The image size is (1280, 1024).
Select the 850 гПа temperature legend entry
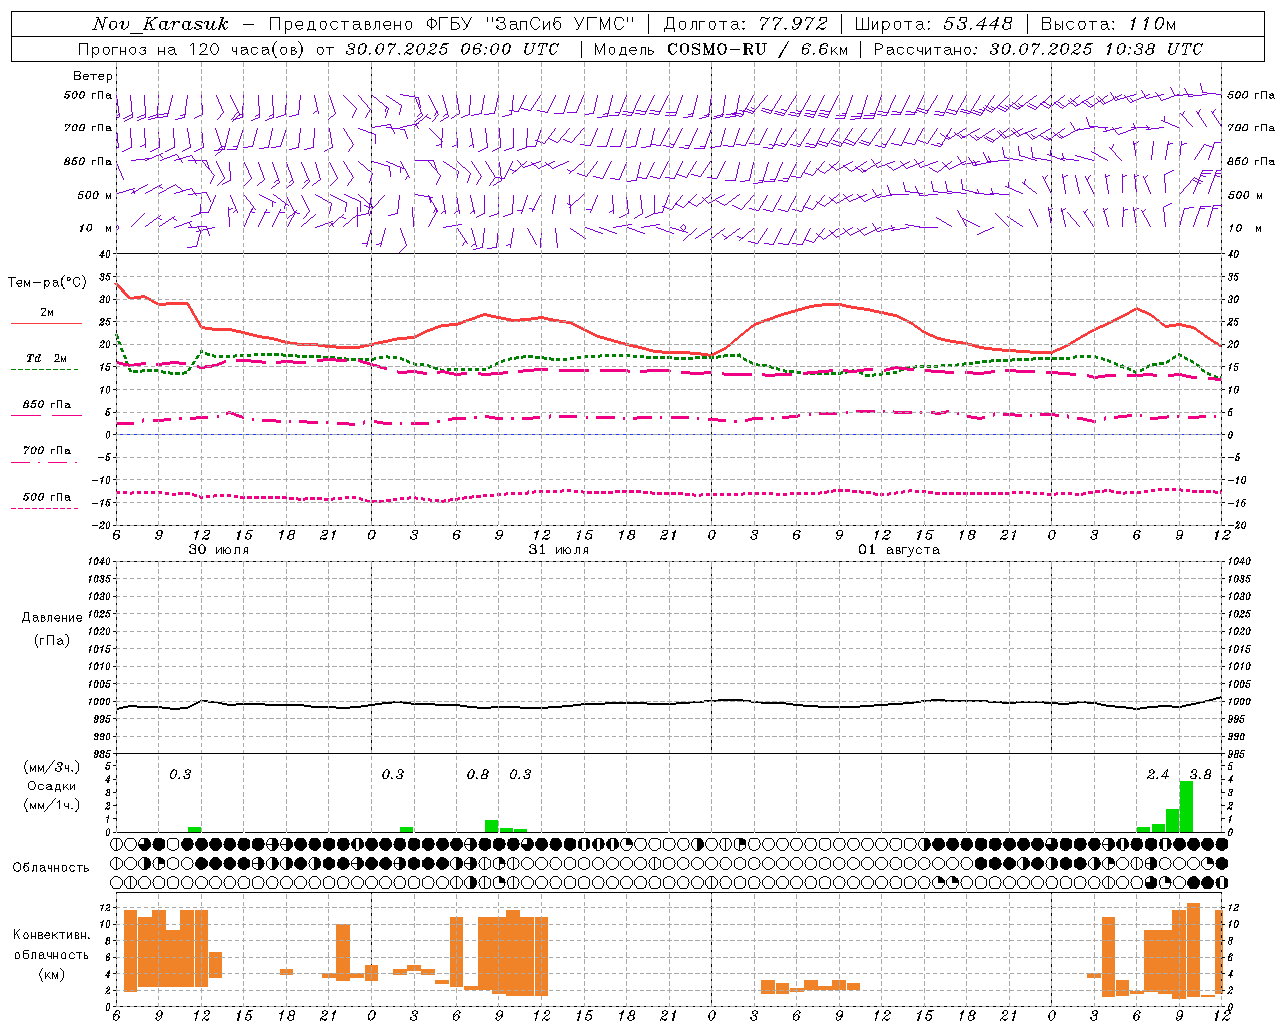coord(46,405)
